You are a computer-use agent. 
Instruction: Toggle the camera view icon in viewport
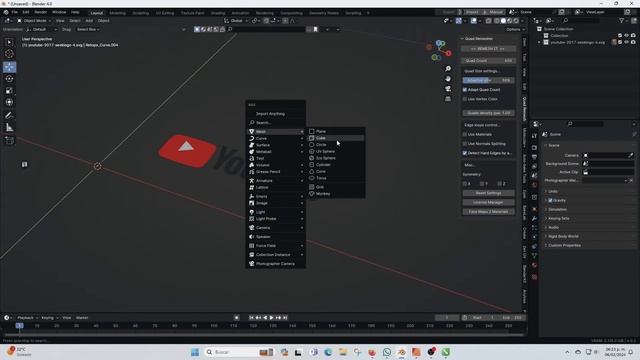tap(448, 89)
